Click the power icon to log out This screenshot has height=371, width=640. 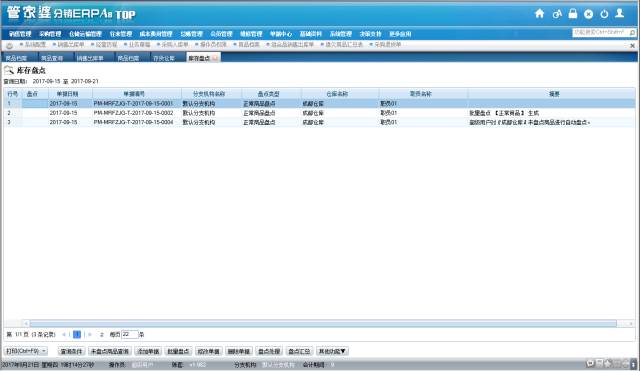(x=604, y=14)
